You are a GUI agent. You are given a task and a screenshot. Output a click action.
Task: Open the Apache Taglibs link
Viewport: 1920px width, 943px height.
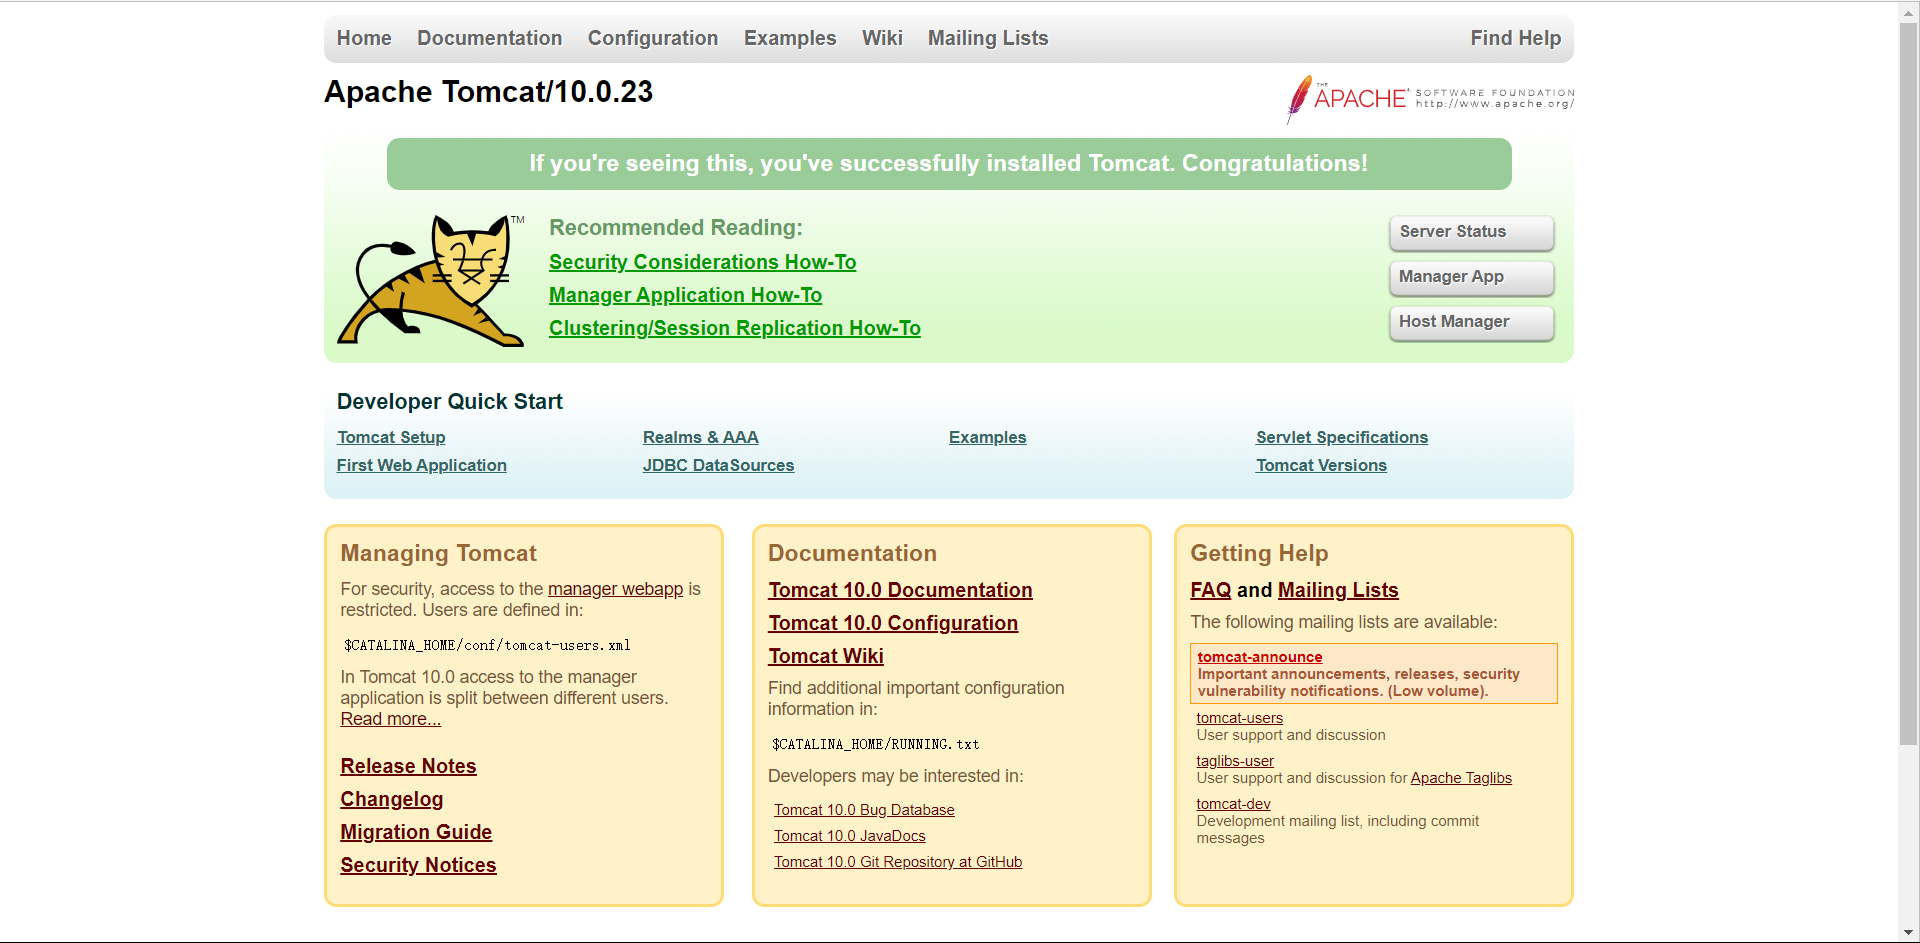pyautogui.click(x=1461, y=778)
